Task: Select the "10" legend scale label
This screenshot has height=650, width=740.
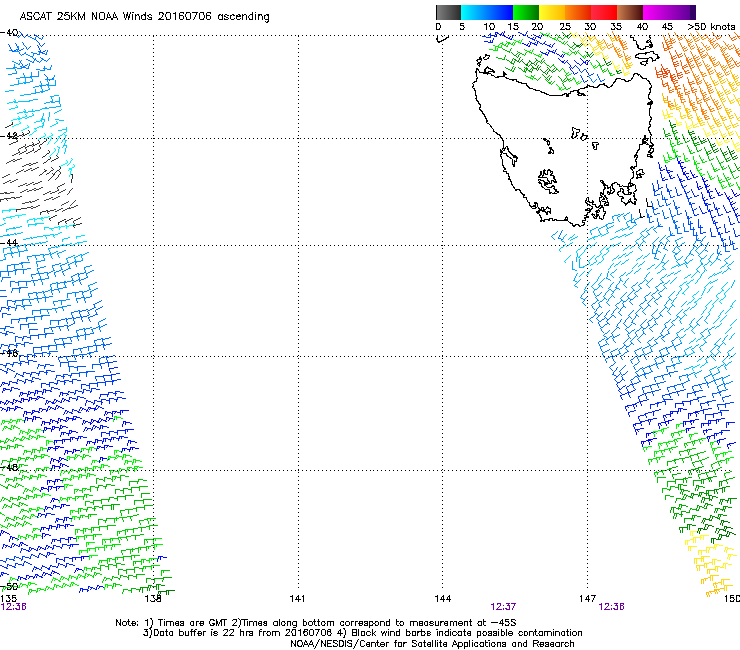Action: pyautogui.click(x=489, y=27)
